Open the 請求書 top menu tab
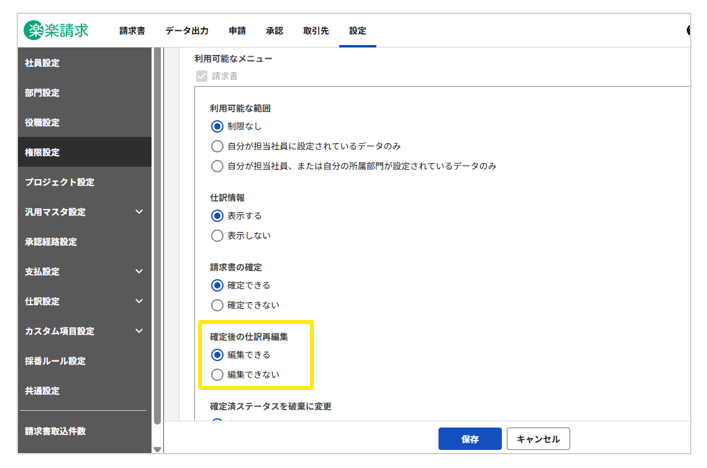Viewport: 707px width, 468px height. point(132,31)
